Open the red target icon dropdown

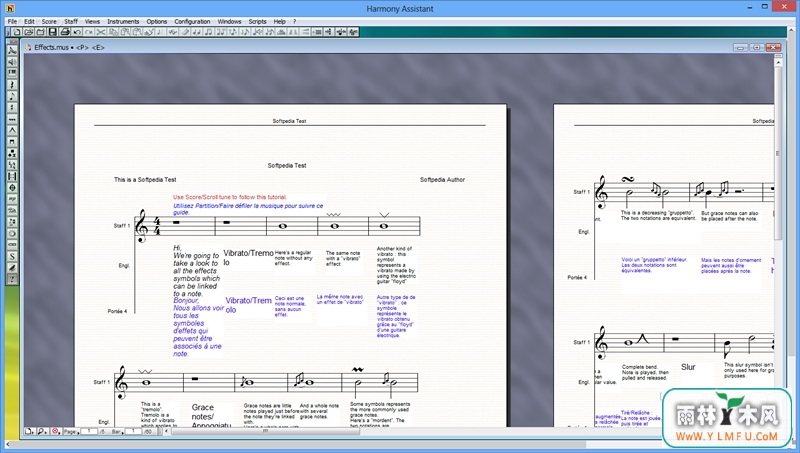click(x=56, y=432)
